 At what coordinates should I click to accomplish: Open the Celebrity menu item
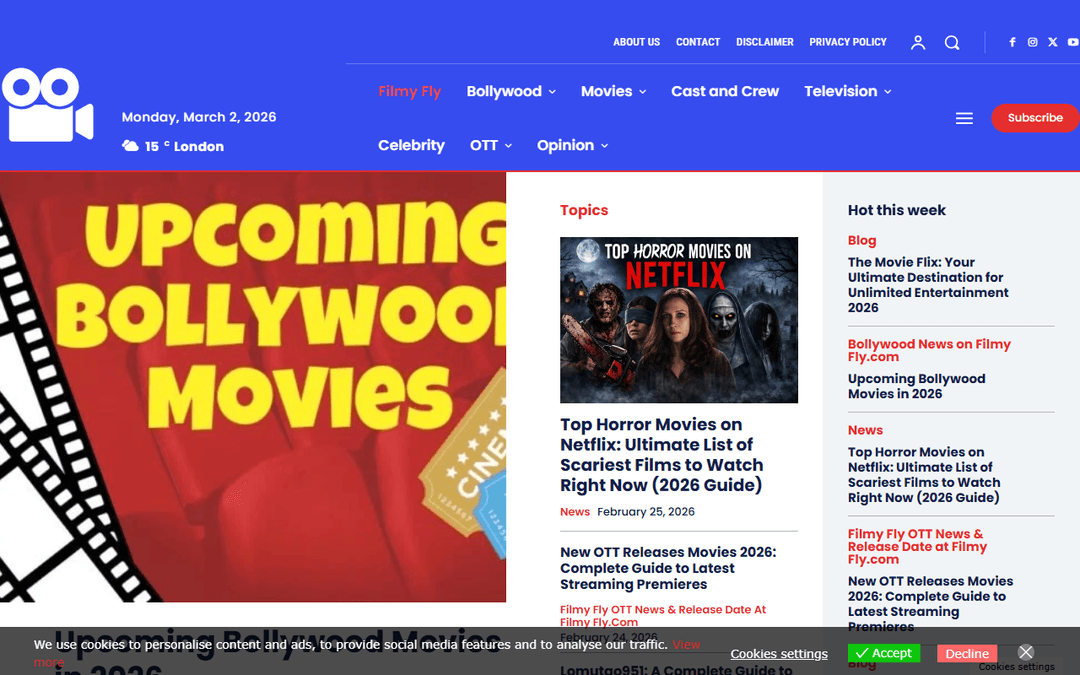pyautogui.click(x=411, y=145)
